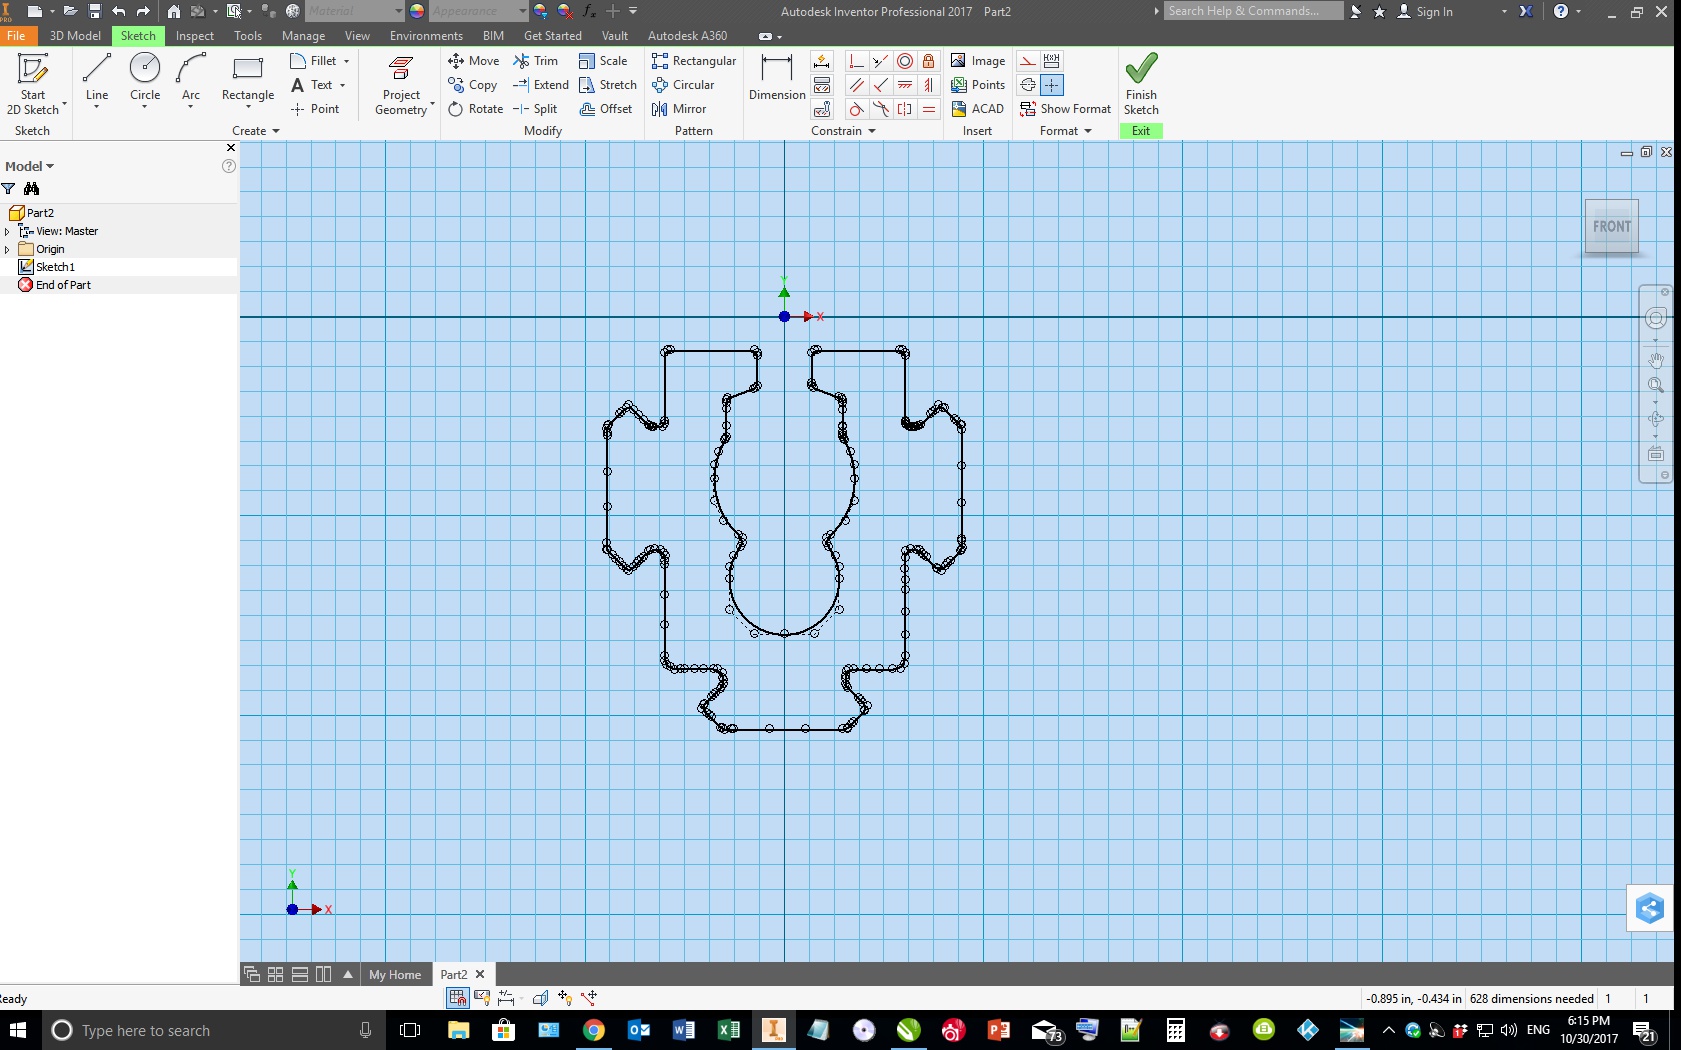Select the Line tool
The image size is (1681, 1050).
coord(96,75)
